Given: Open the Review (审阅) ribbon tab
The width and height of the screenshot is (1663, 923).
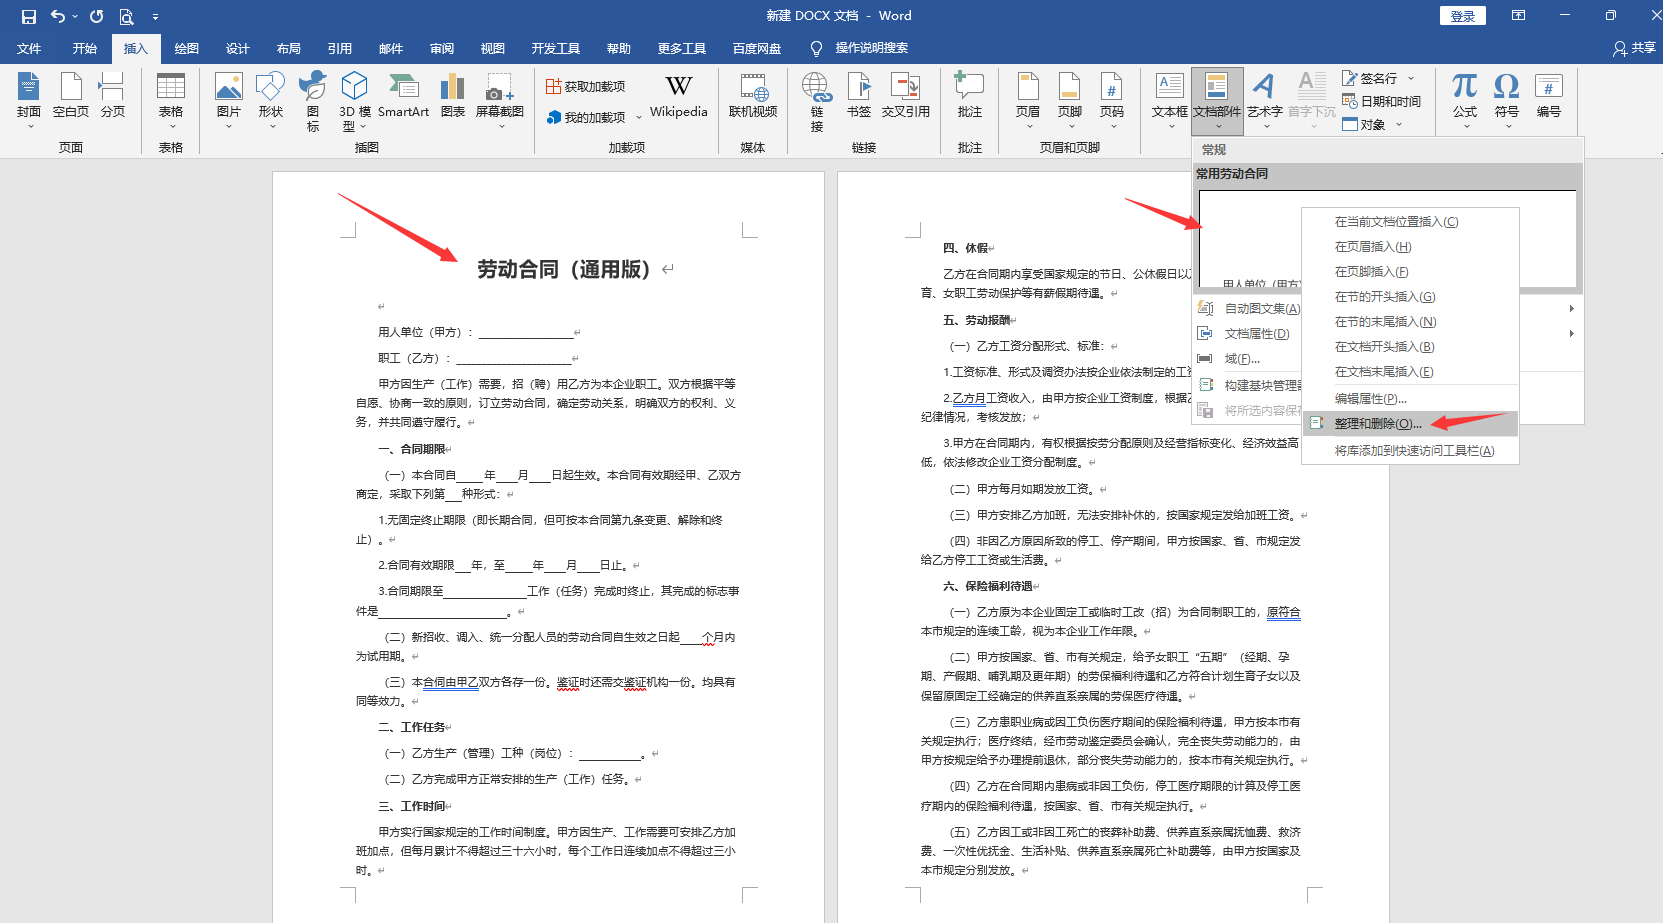Looking at the screenshot, I should click(441, 48).
